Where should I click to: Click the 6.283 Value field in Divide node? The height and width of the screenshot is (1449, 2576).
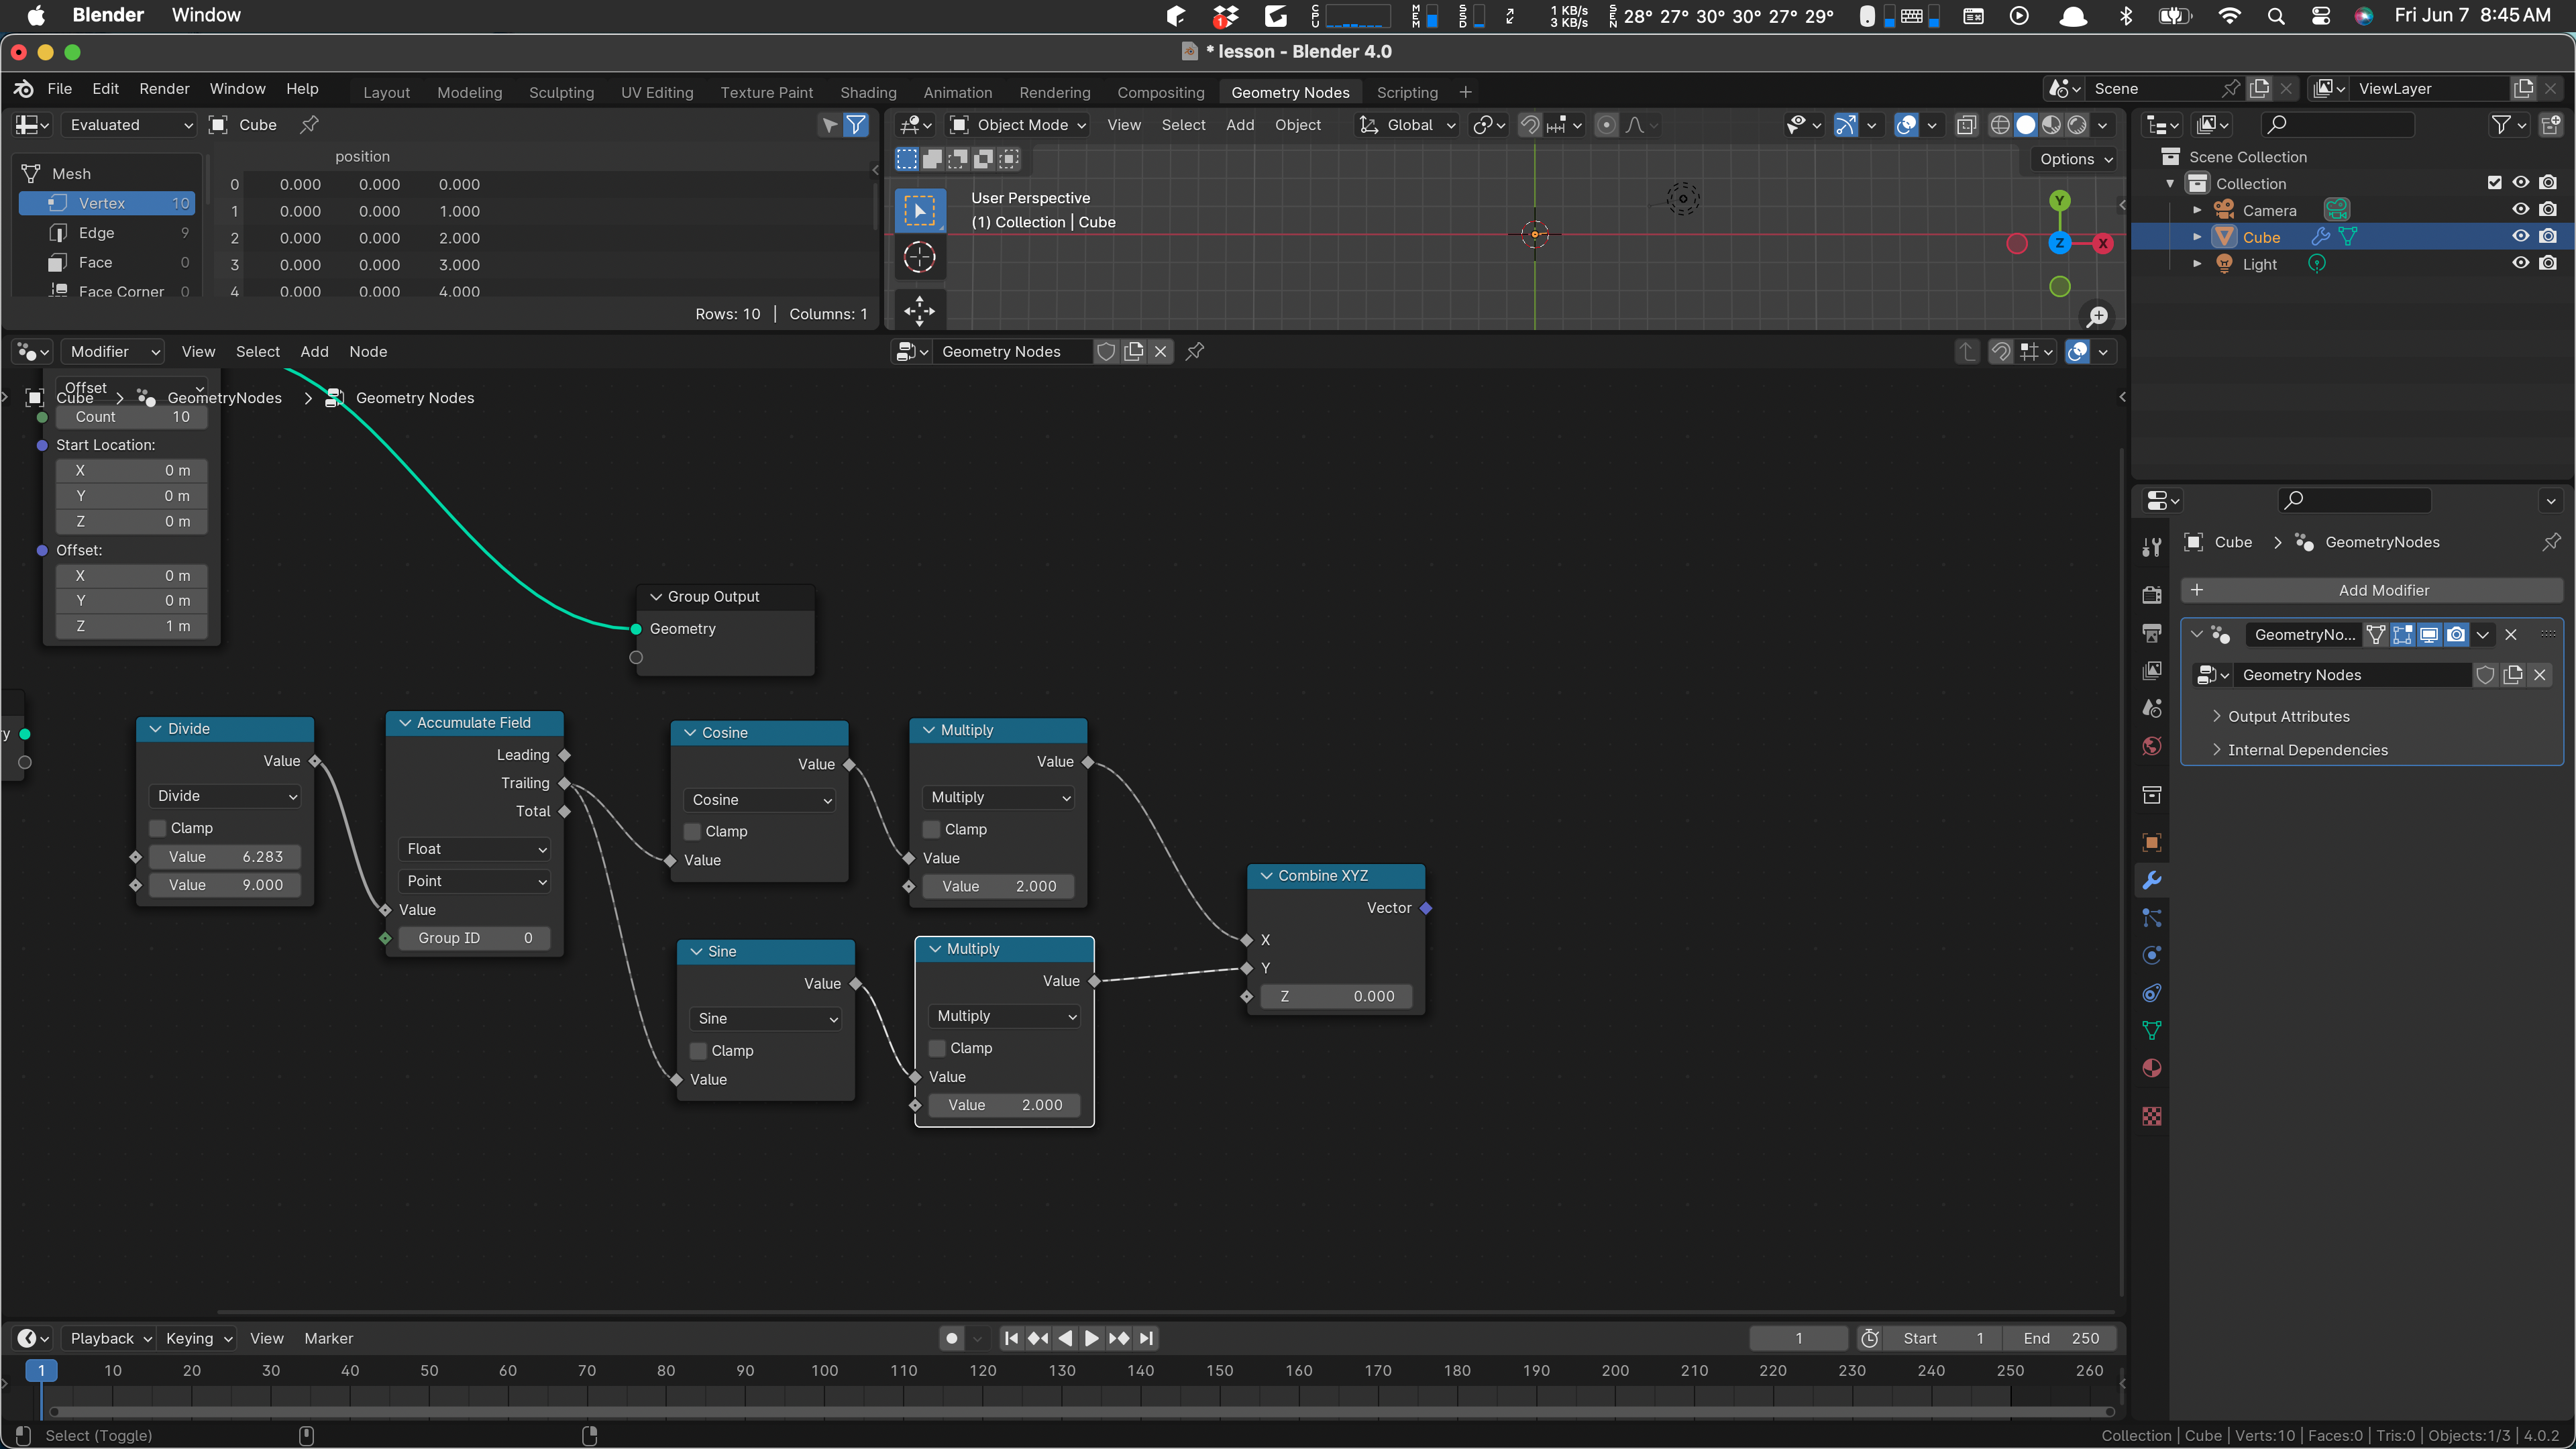click(225, 857)
